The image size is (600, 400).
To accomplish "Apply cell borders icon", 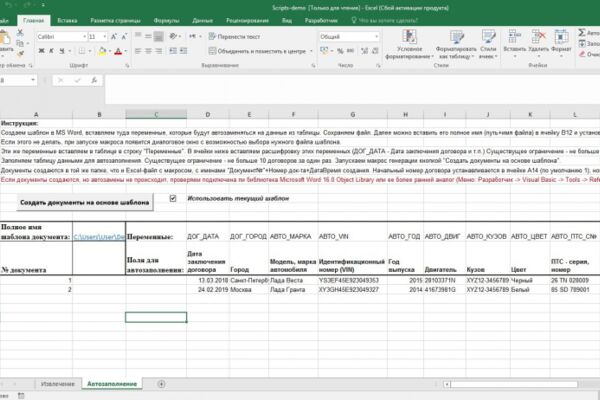I will click(82, 51).
